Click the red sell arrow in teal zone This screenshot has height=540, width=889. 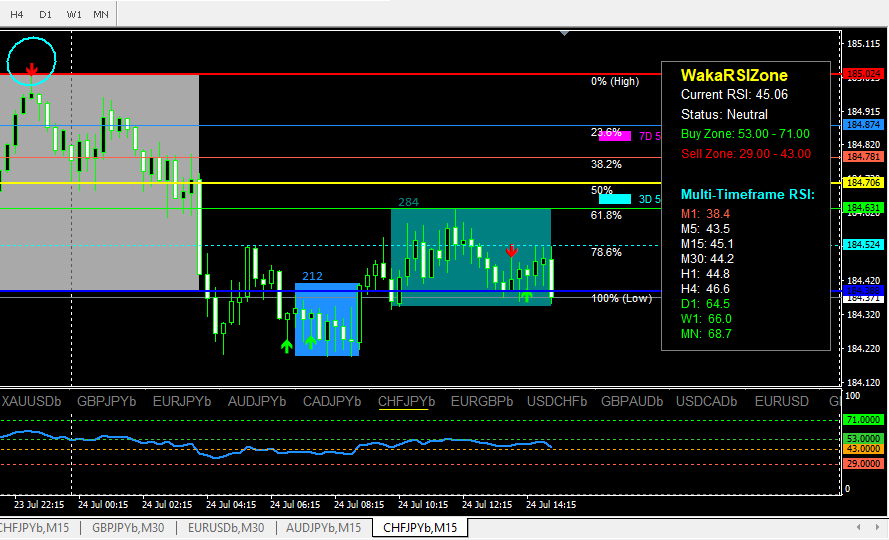(511, 250)
